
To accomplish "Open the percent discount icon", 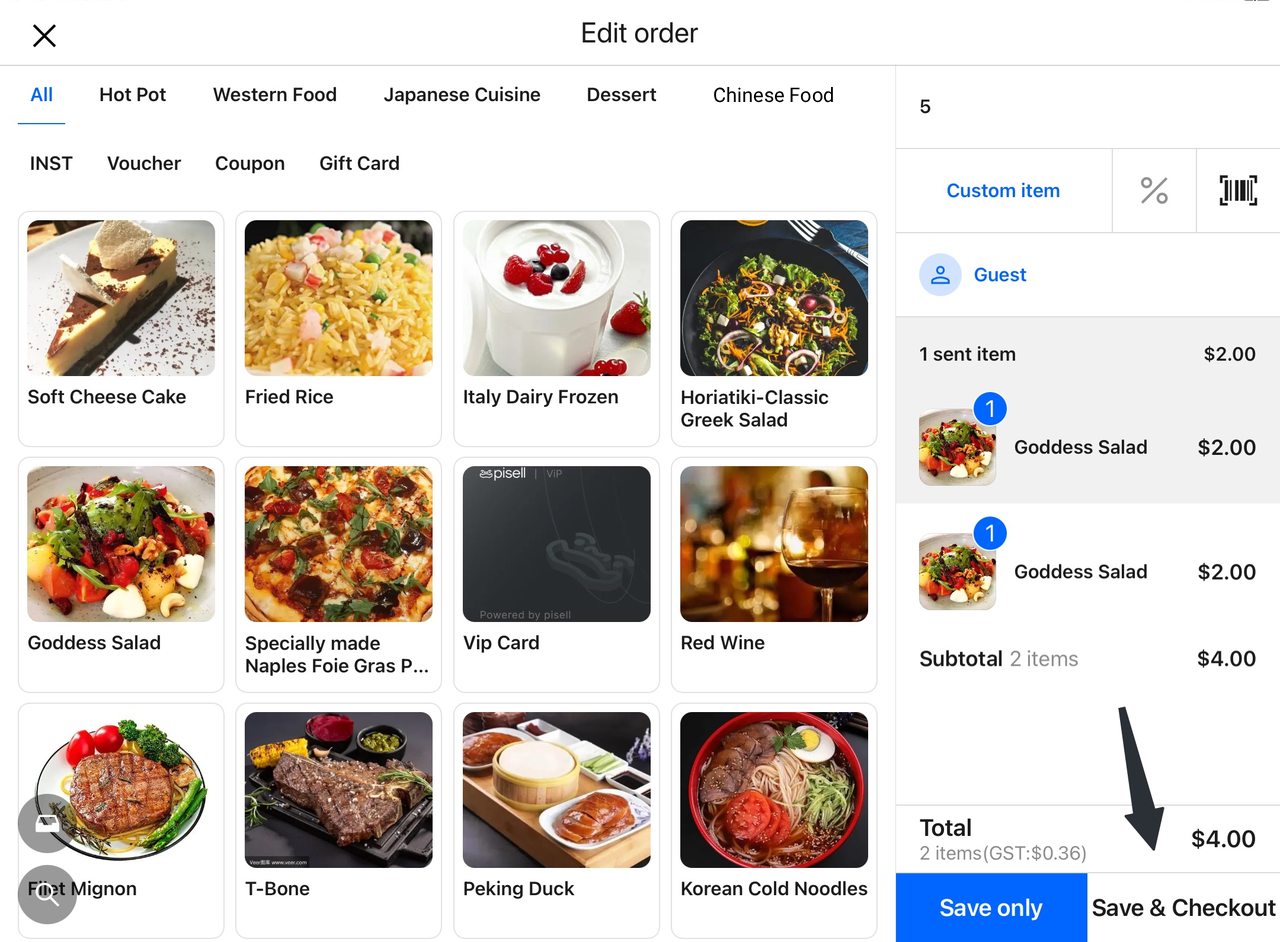I will click(1154, 190).
